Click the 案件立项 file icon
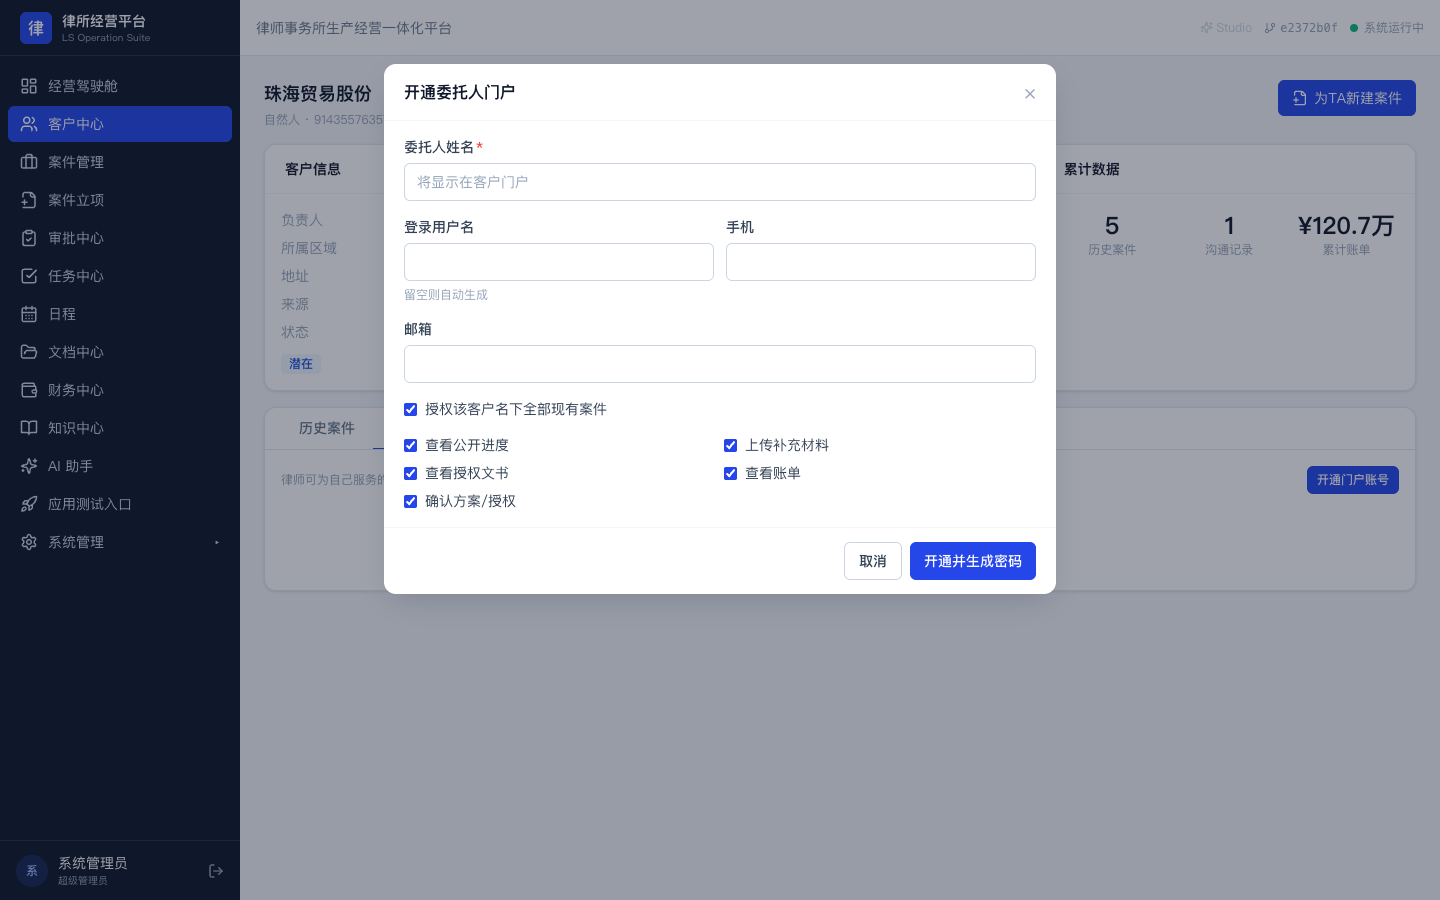Screen dimensions: 1440x900 (29, 200)
